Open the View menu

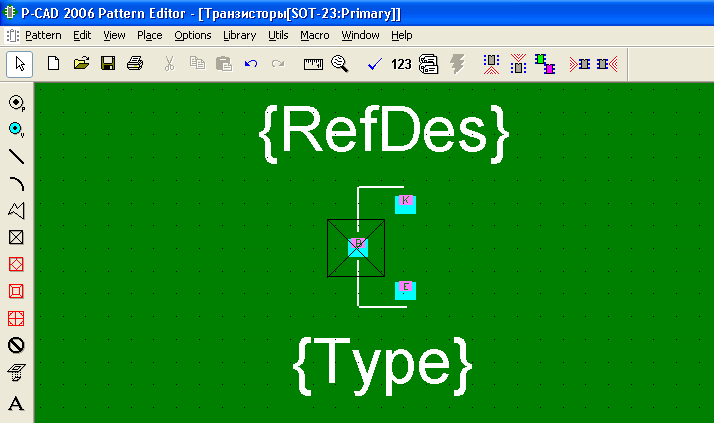pos(114,36)
